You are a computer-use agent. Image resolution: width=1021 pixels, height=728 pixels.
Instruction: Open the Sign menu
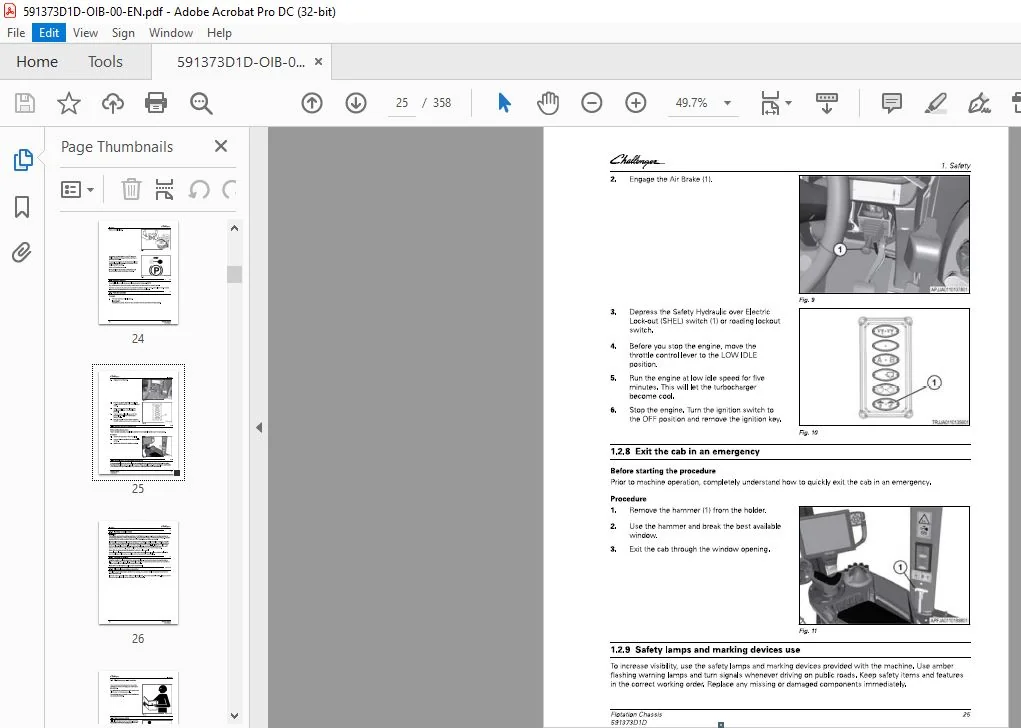point(123,33)
